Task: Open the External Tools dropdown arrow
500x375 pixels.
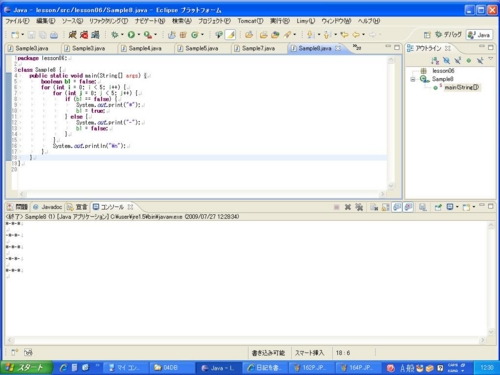Action: (155, 35)
